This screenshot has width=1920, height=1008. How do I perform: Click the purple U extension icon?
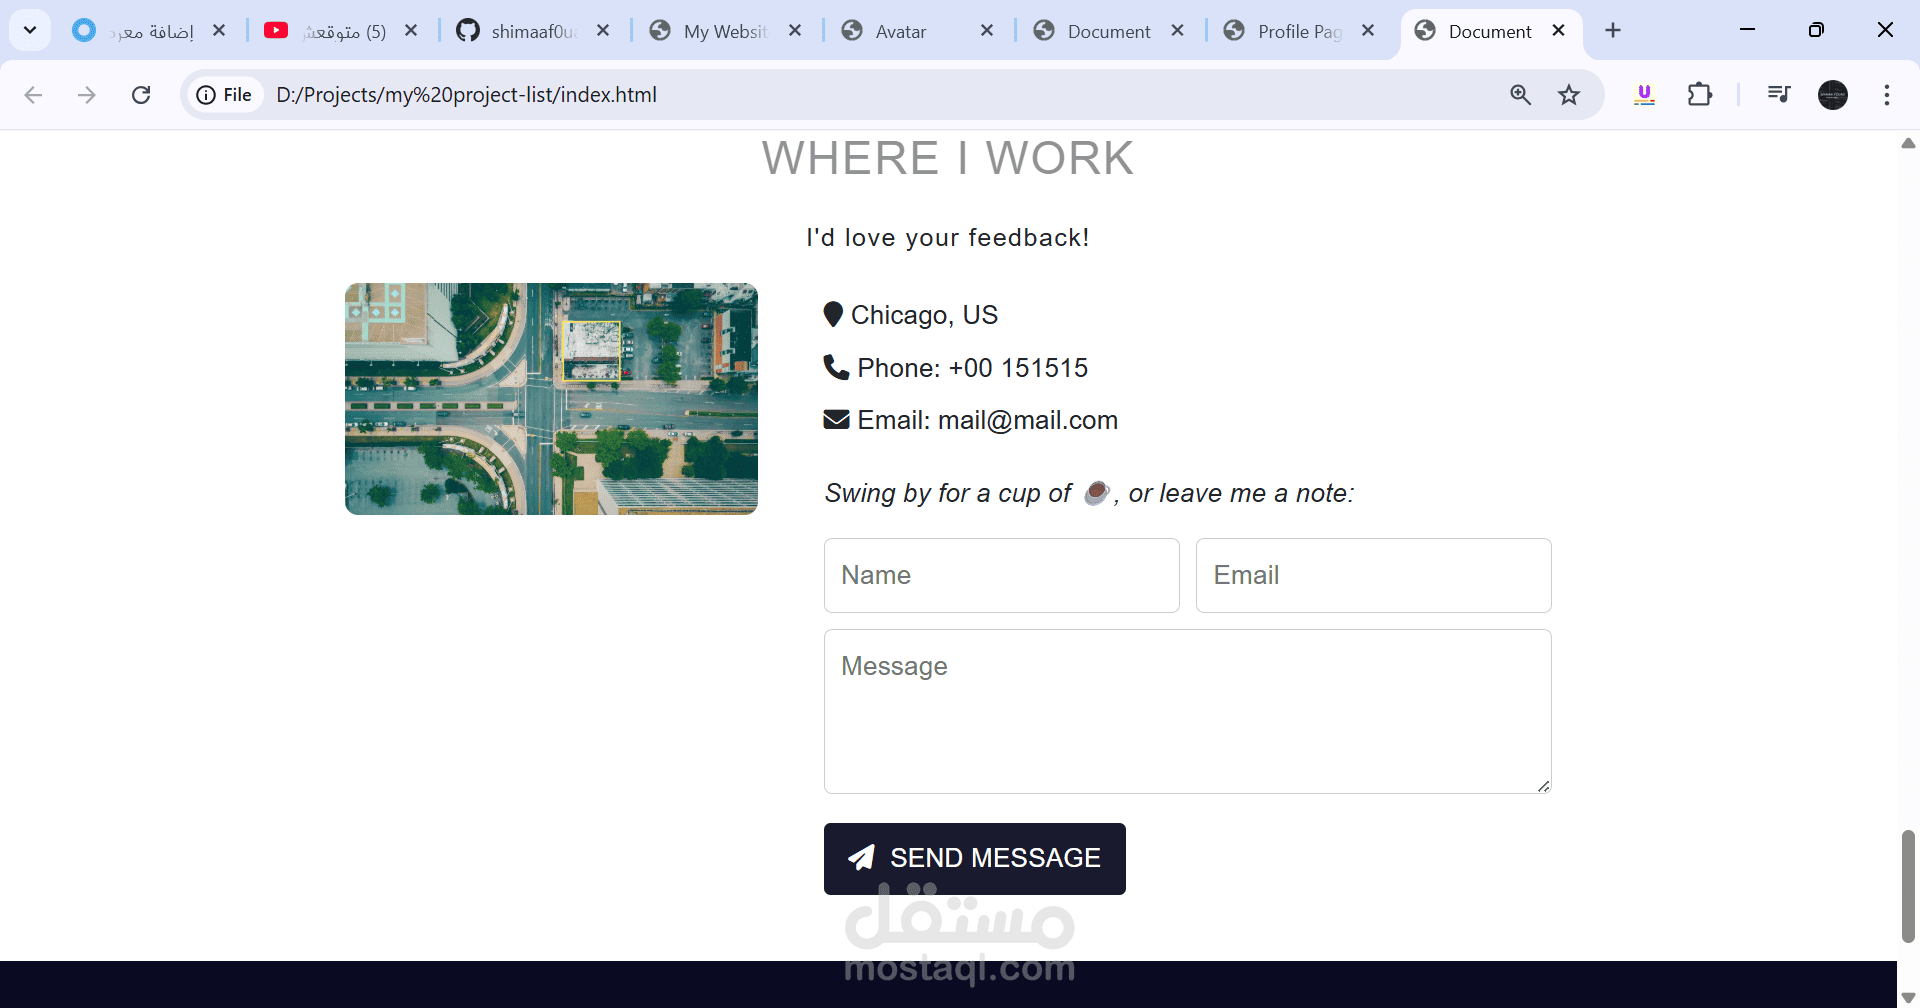click(x=1644, y=95)
